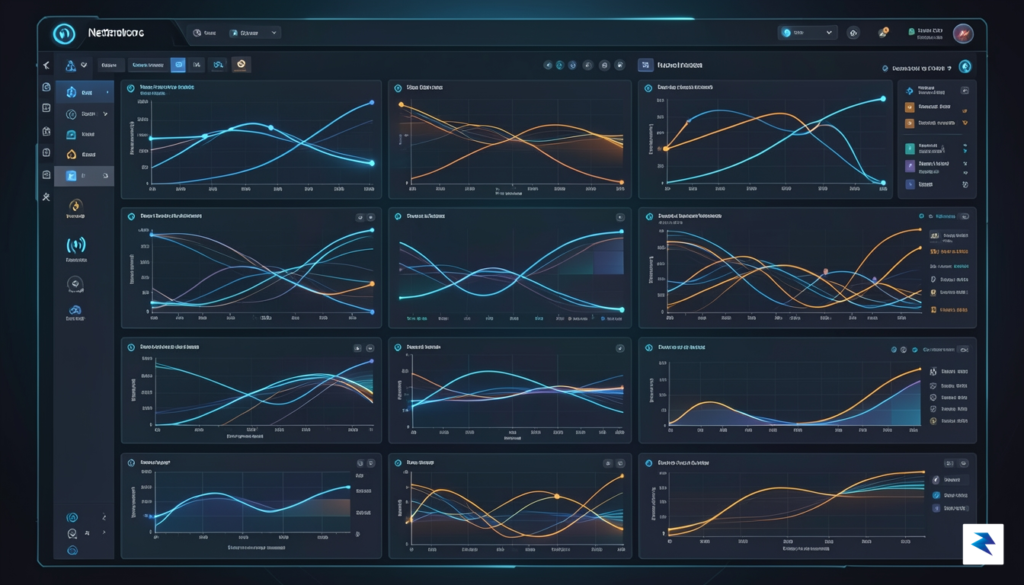1024x585 pixels.
Task: Open the cyan broadcast signal sidebar section
Action: tap(76, 248)
